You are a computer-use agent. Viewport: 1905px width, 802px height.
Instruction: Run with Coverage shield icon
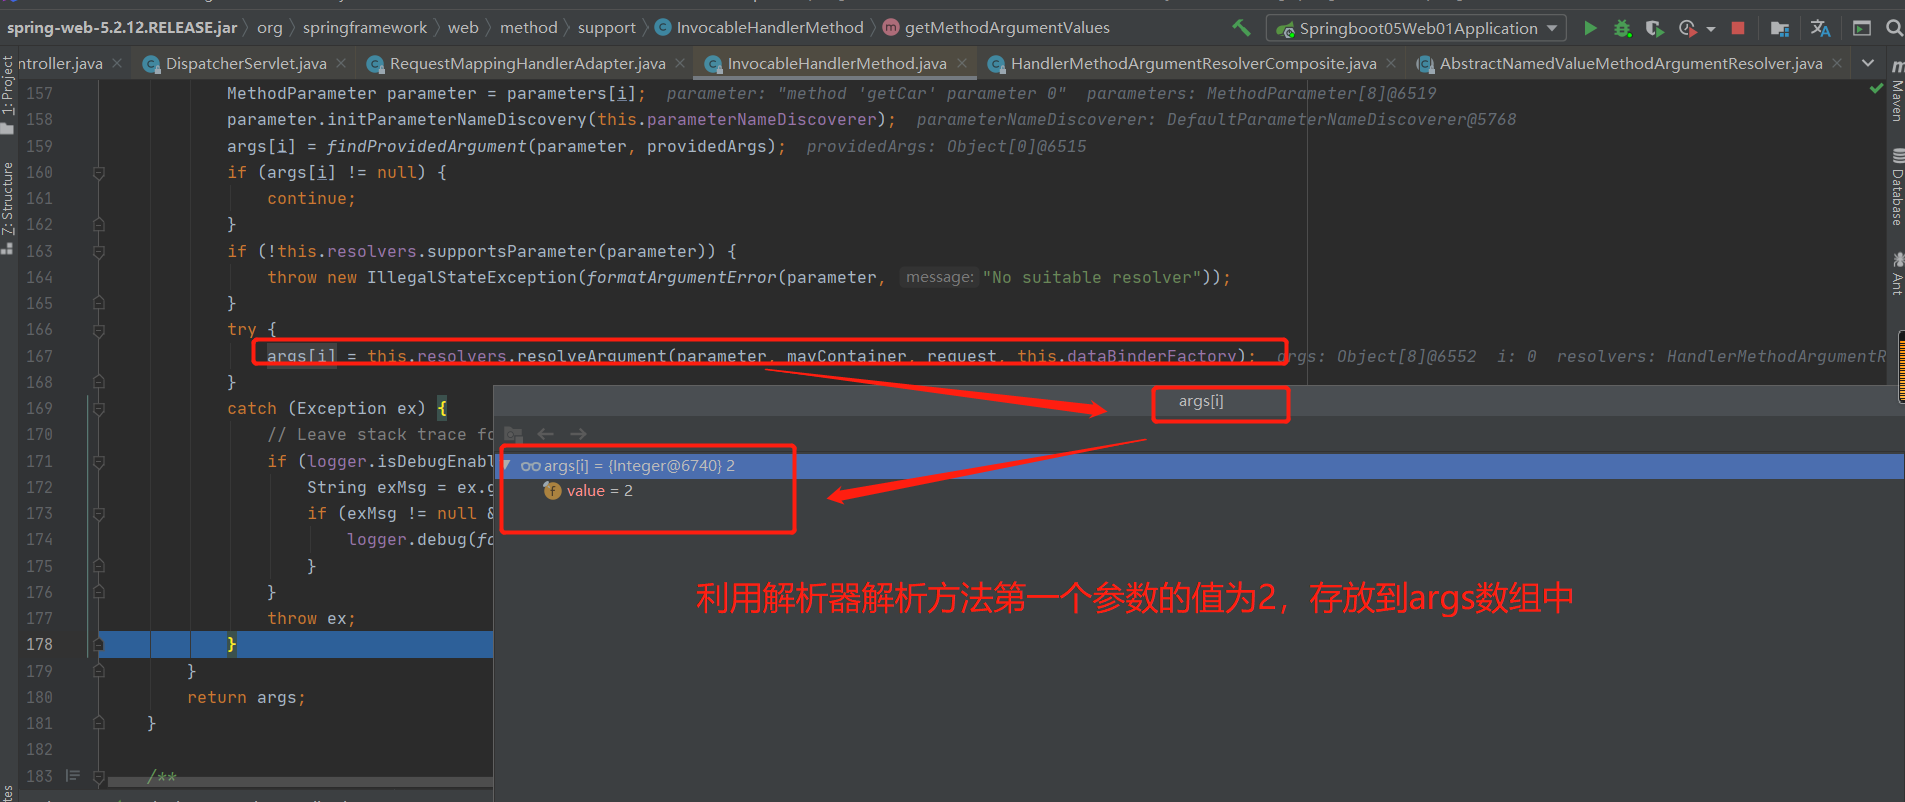tap(1654, 28)
